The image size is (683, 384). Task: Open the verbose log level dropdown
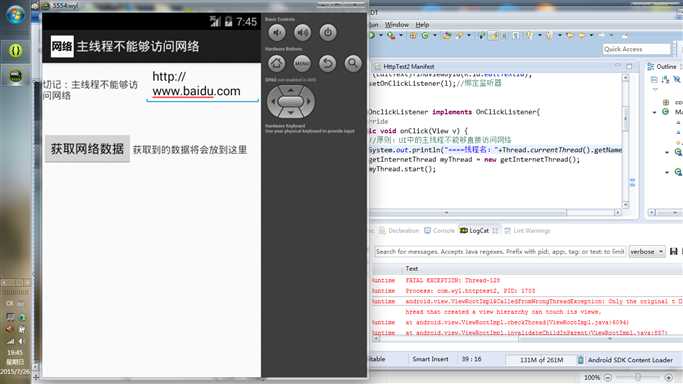click(647, 252)
